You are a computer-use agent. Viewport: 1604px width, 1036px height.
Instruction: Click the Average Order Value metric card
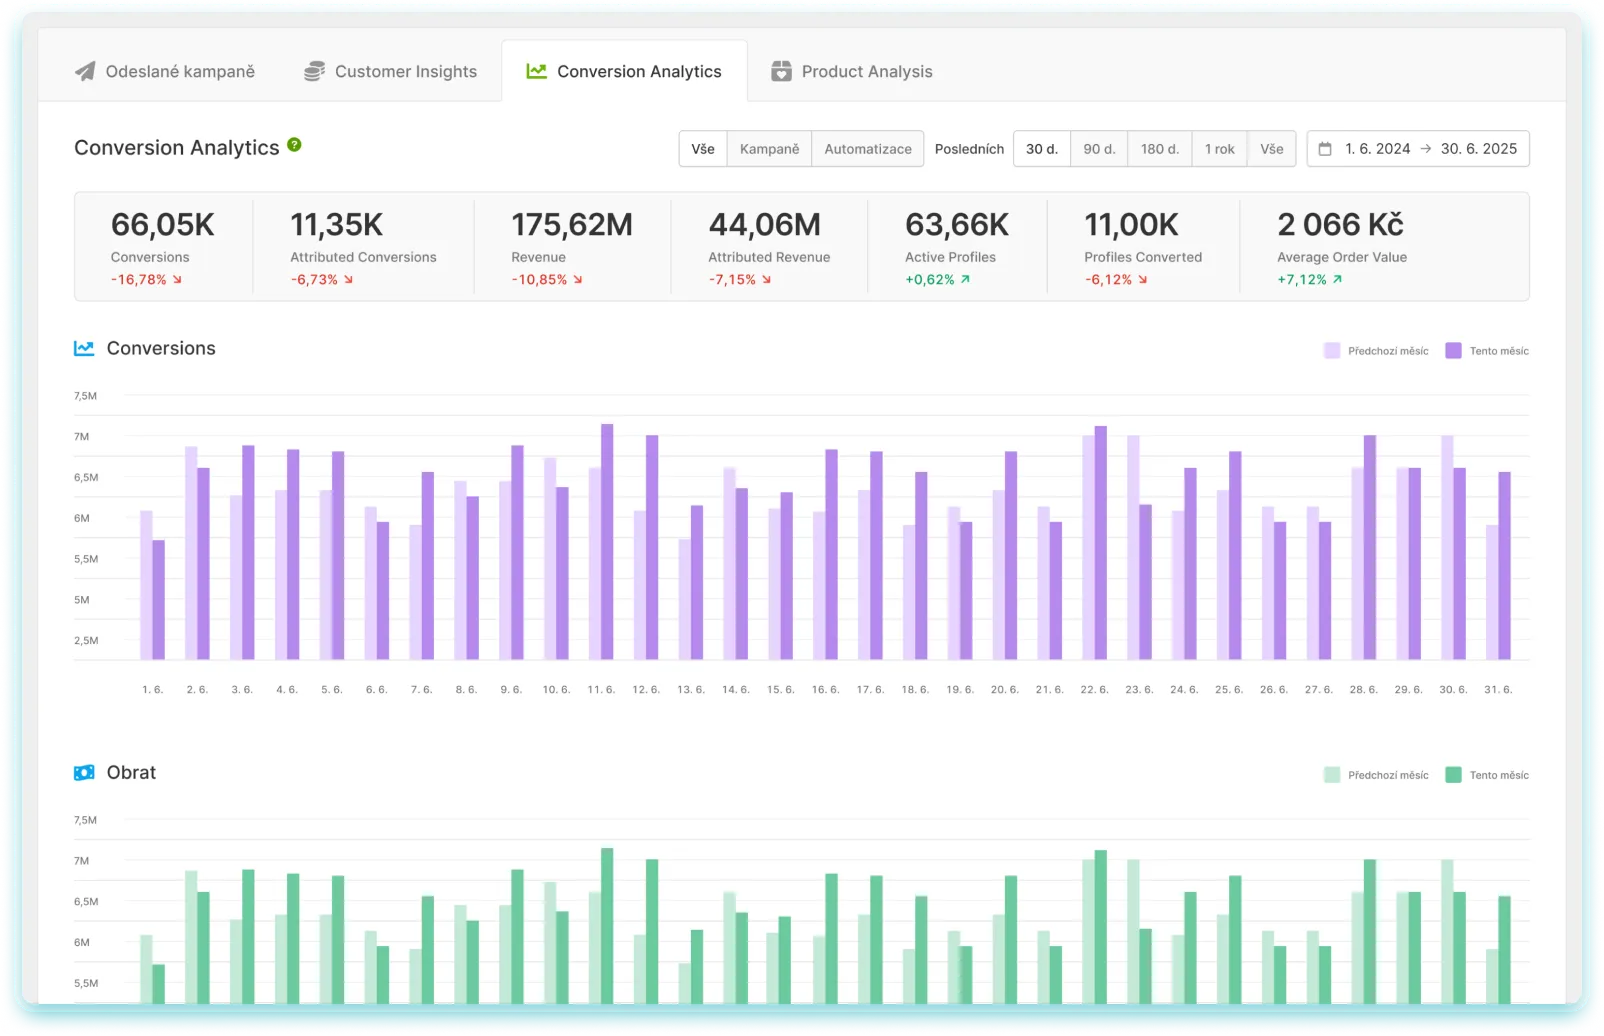(x=1341, y=247)
